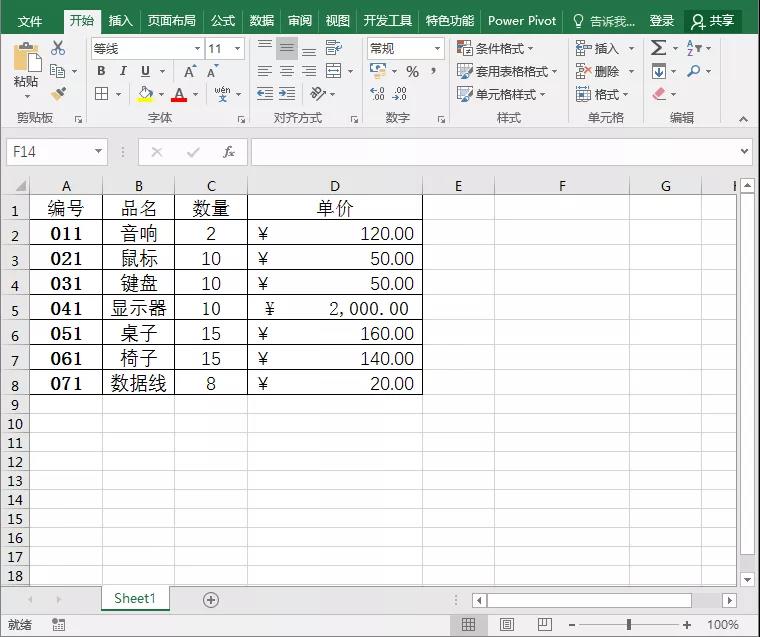This screenshot has width=760, height=637.
Task: Click the formula bar input field
Action: pyautogui.click(x=494, y=152)
